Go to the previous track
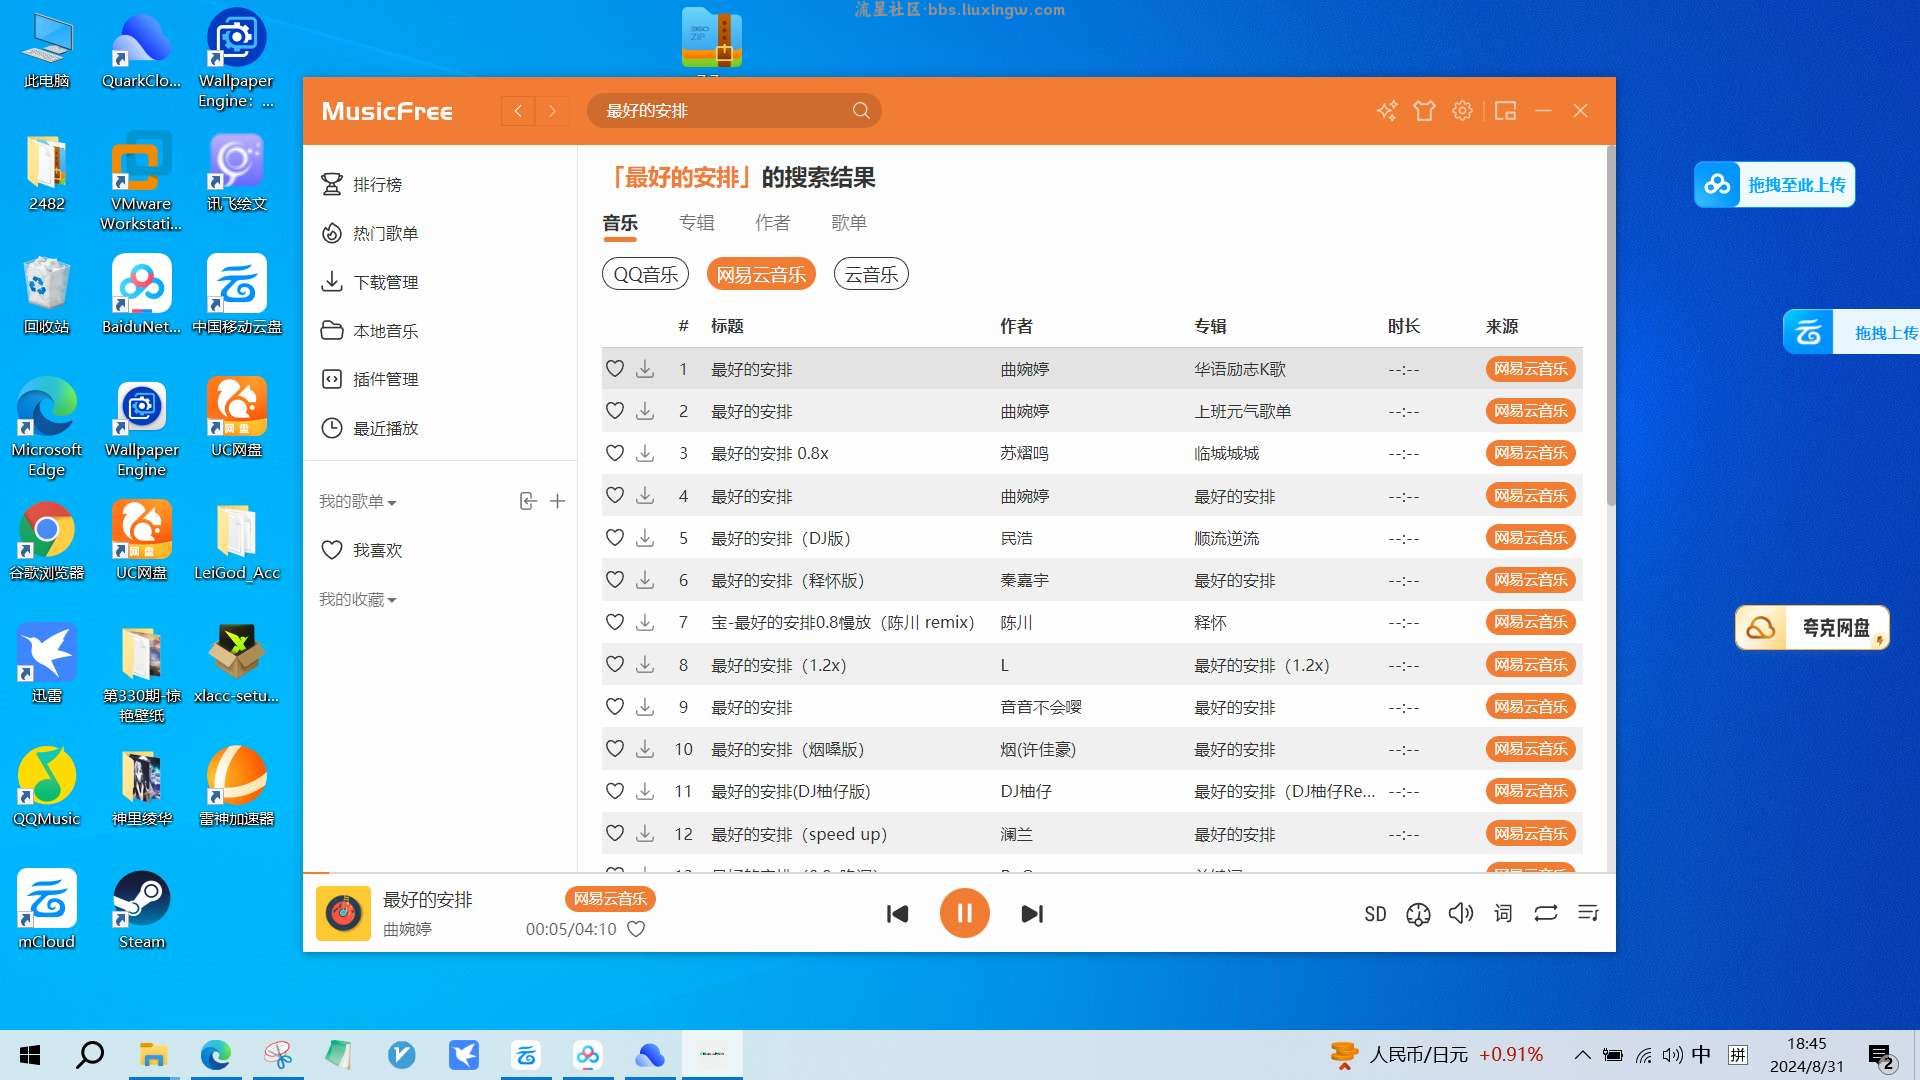1920x1080 pixels. (x=897, y=913)
